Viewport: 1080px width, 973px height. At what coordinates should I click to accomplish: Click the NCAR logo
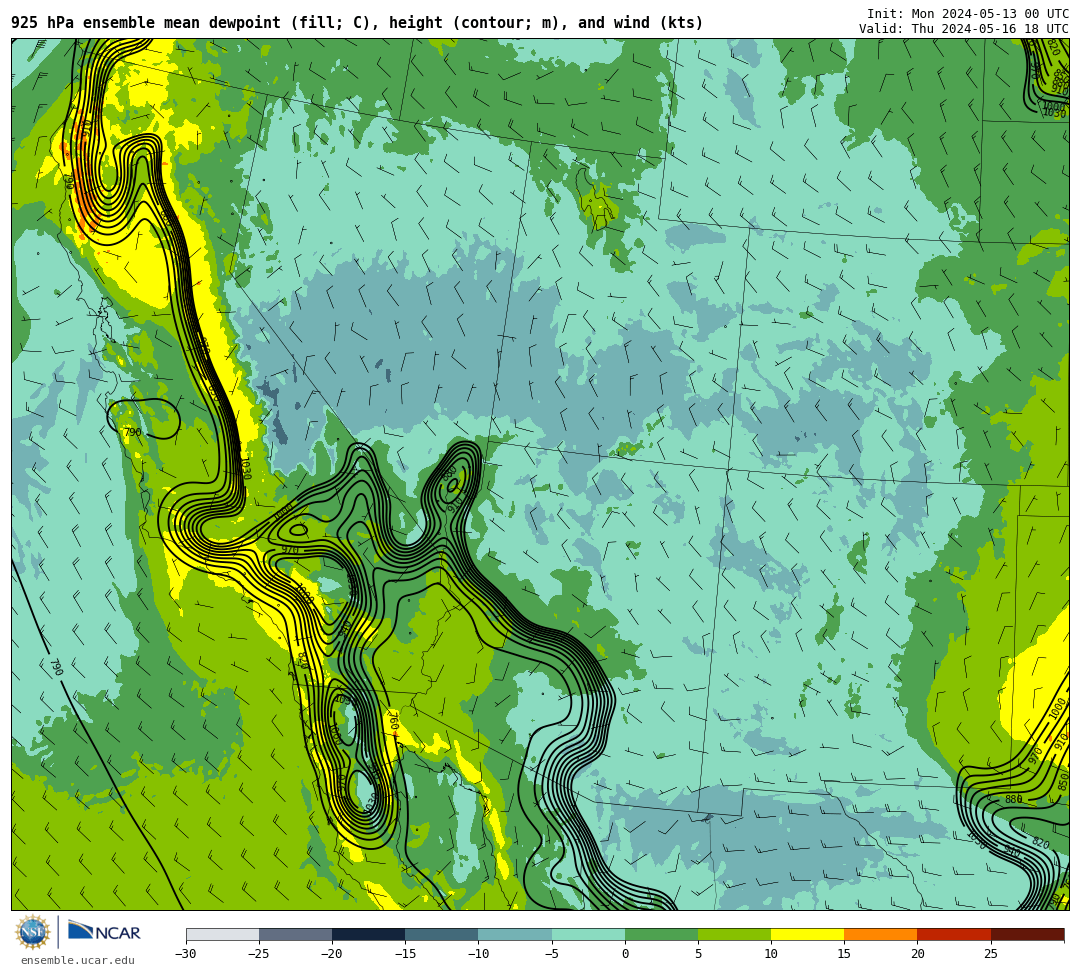tap(104, 932)
